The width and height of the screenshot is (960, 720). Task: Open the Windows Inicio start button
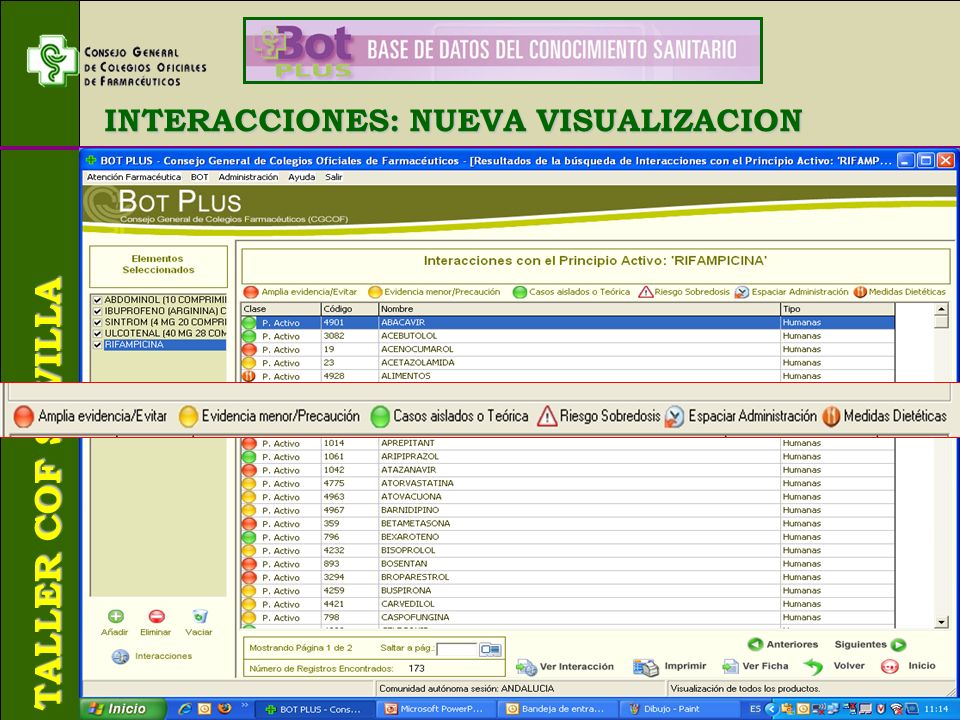tap(122, 709)
